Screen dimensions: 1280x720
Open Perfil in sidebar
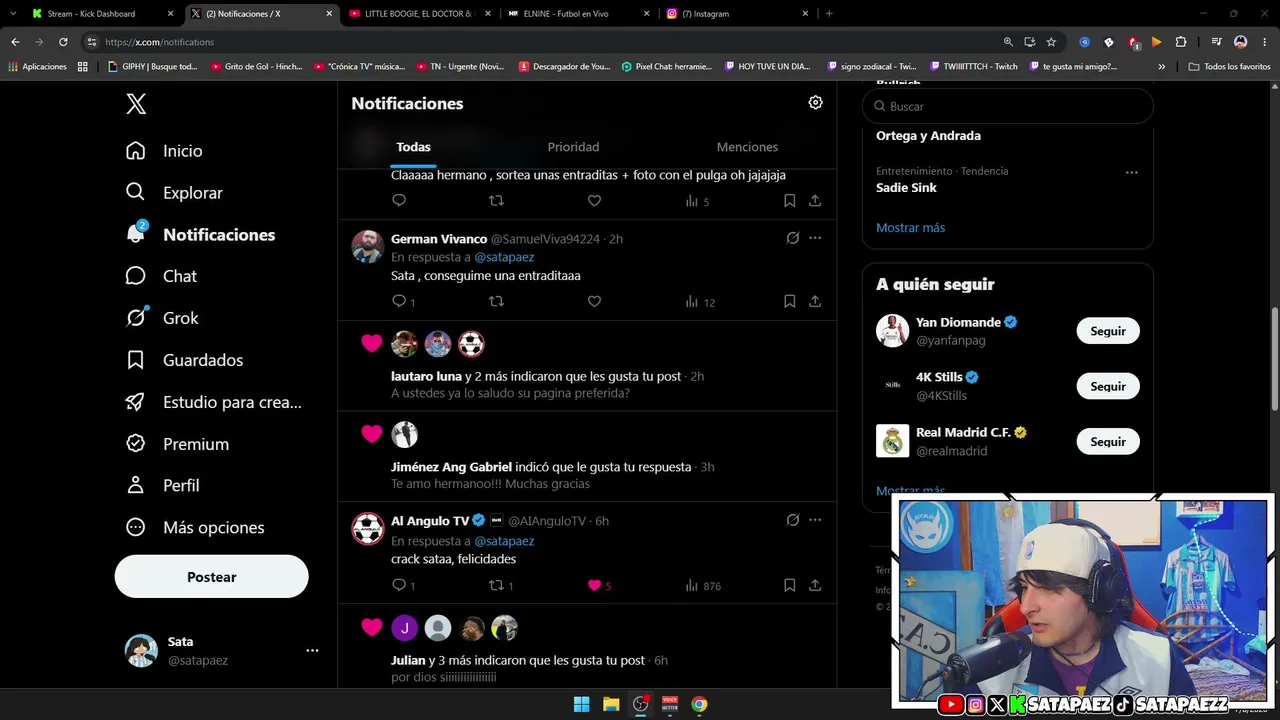[x=162, y=485]
